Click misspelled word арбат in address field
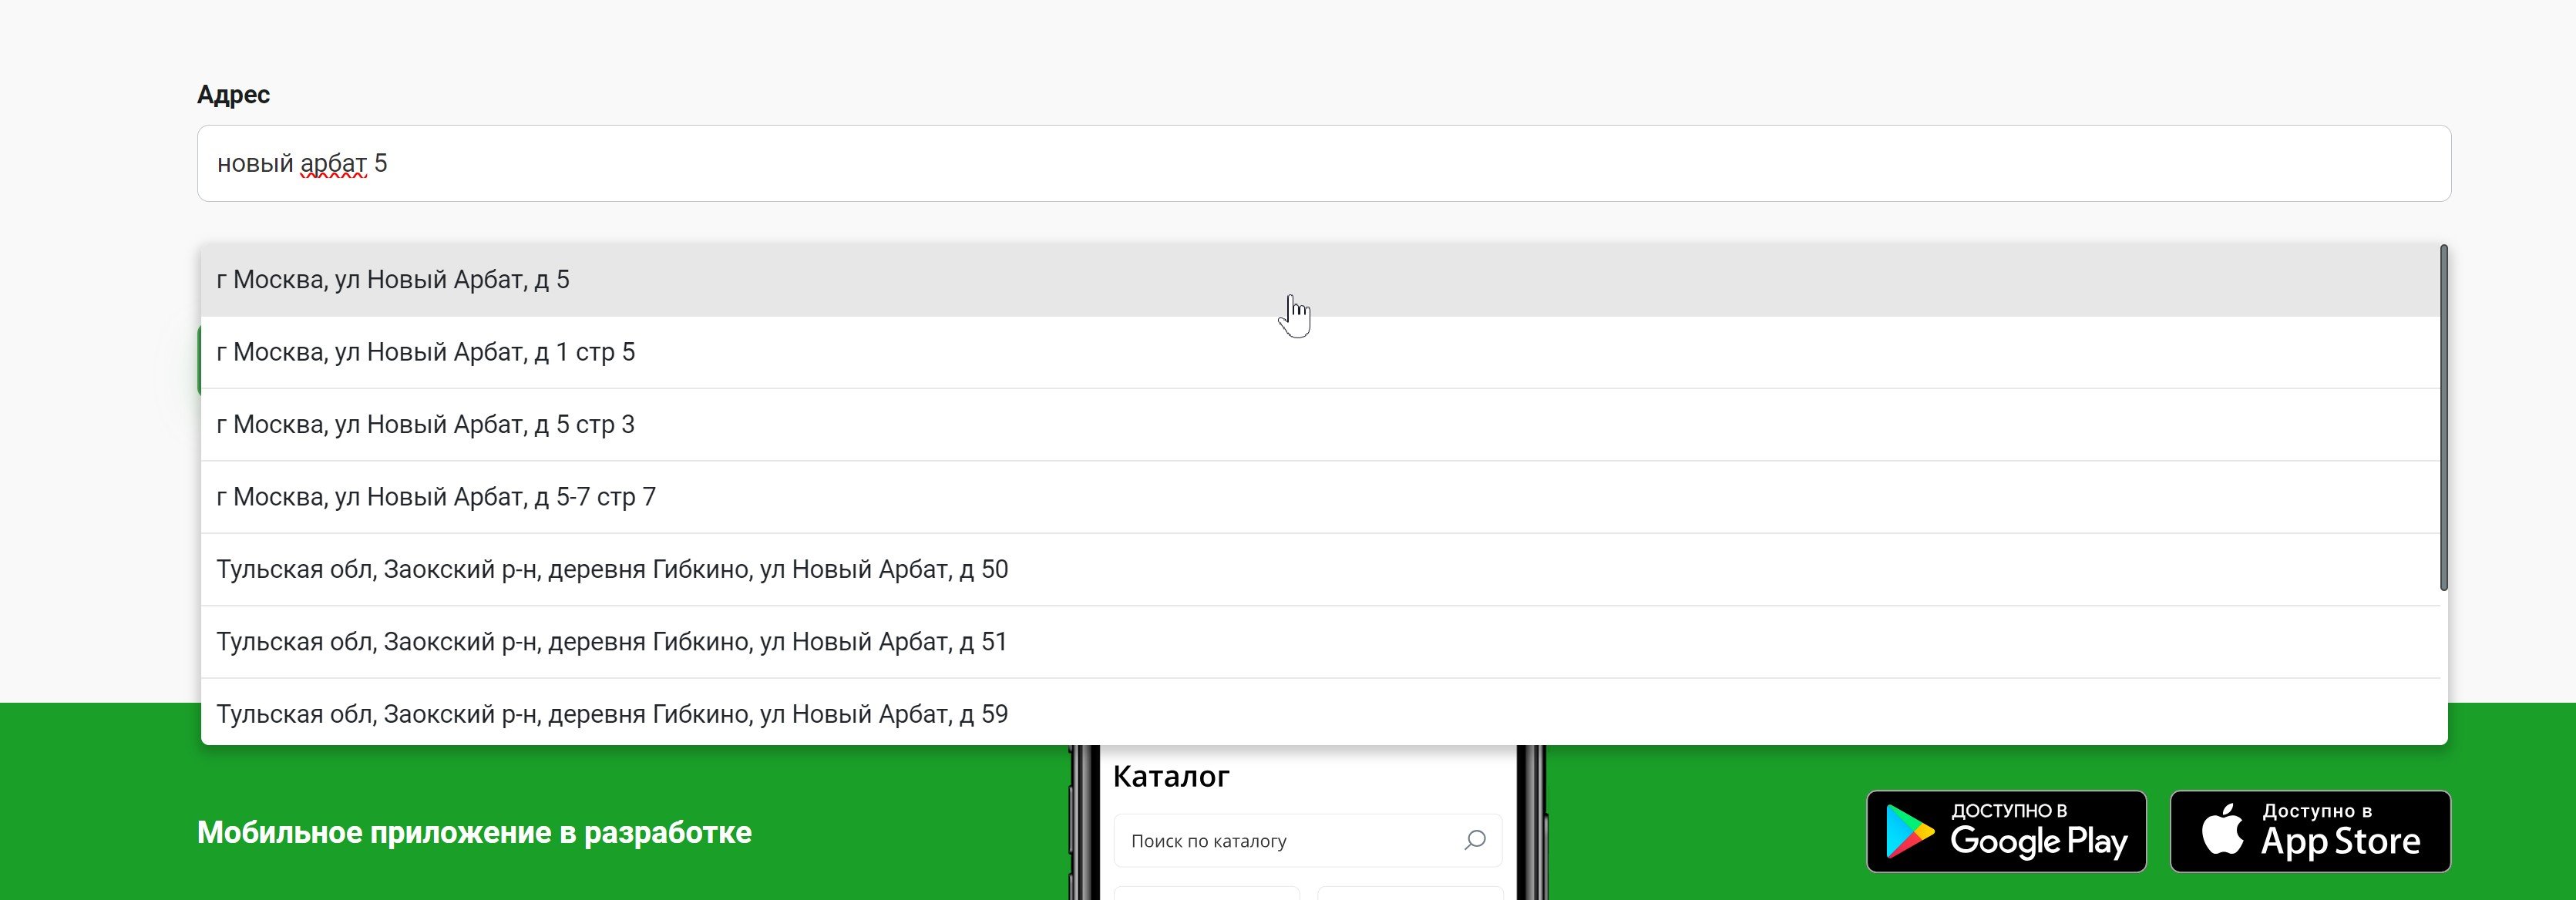Image resolution: width=2576 pixels, height=900 pixels. pos(333,163)
